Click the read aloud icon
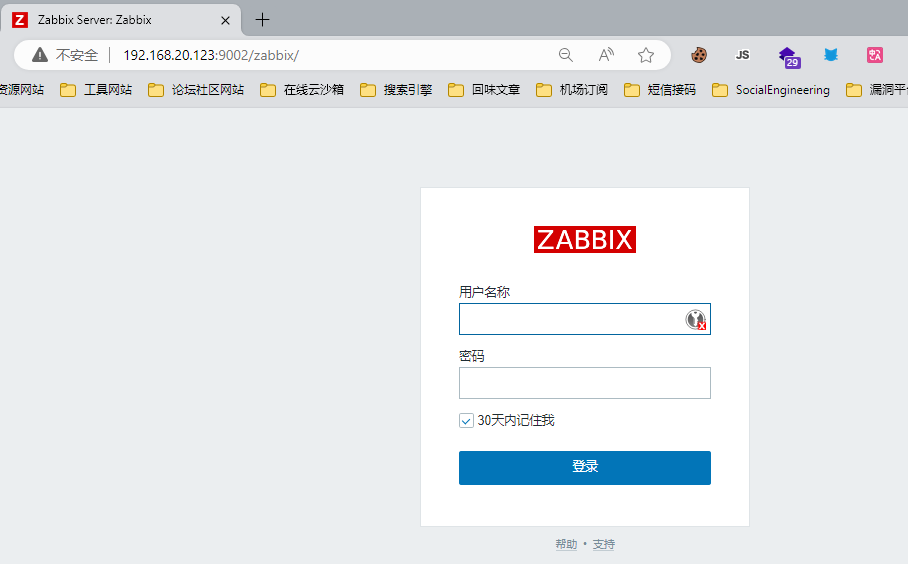Viewport: 908px width, 564px height. click(606, 55)
